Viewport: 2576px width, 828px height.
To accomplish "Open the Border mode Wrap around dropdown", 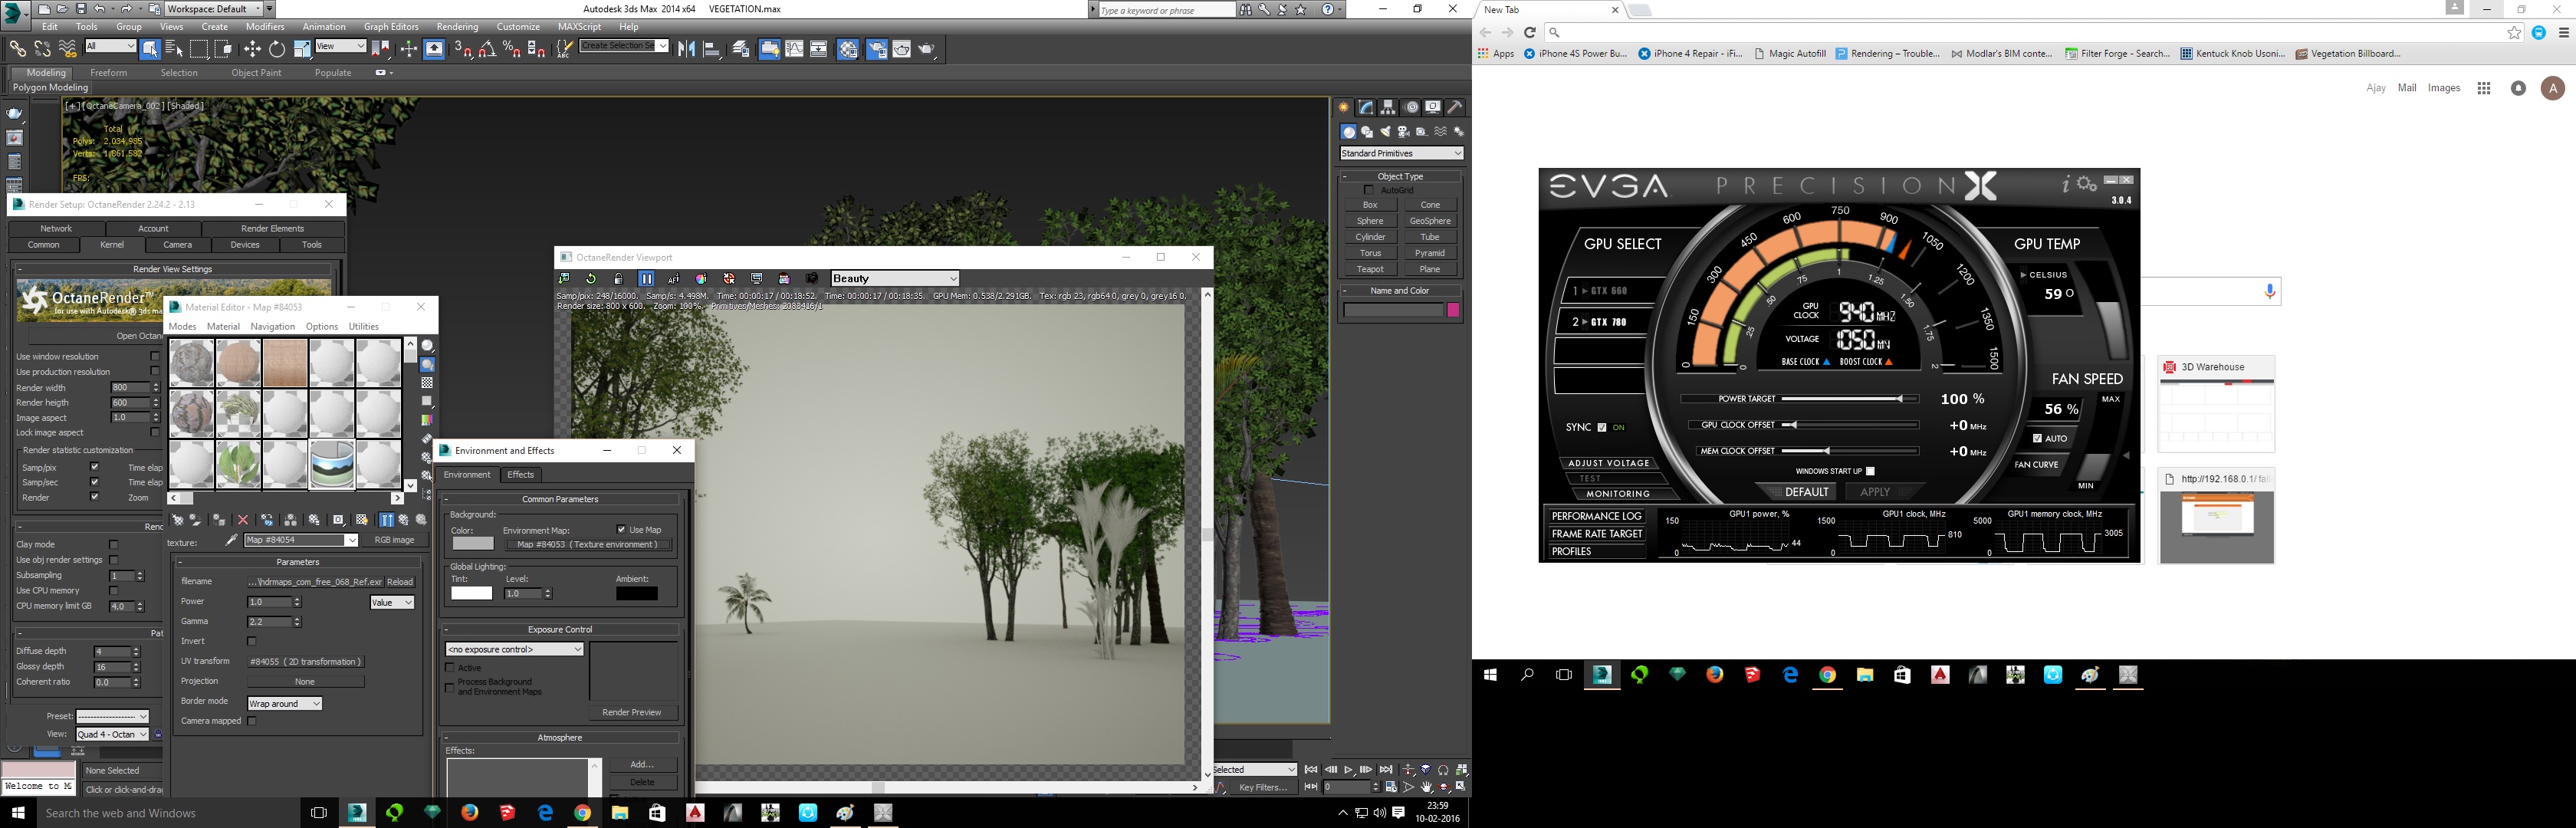I will (285, 704).
